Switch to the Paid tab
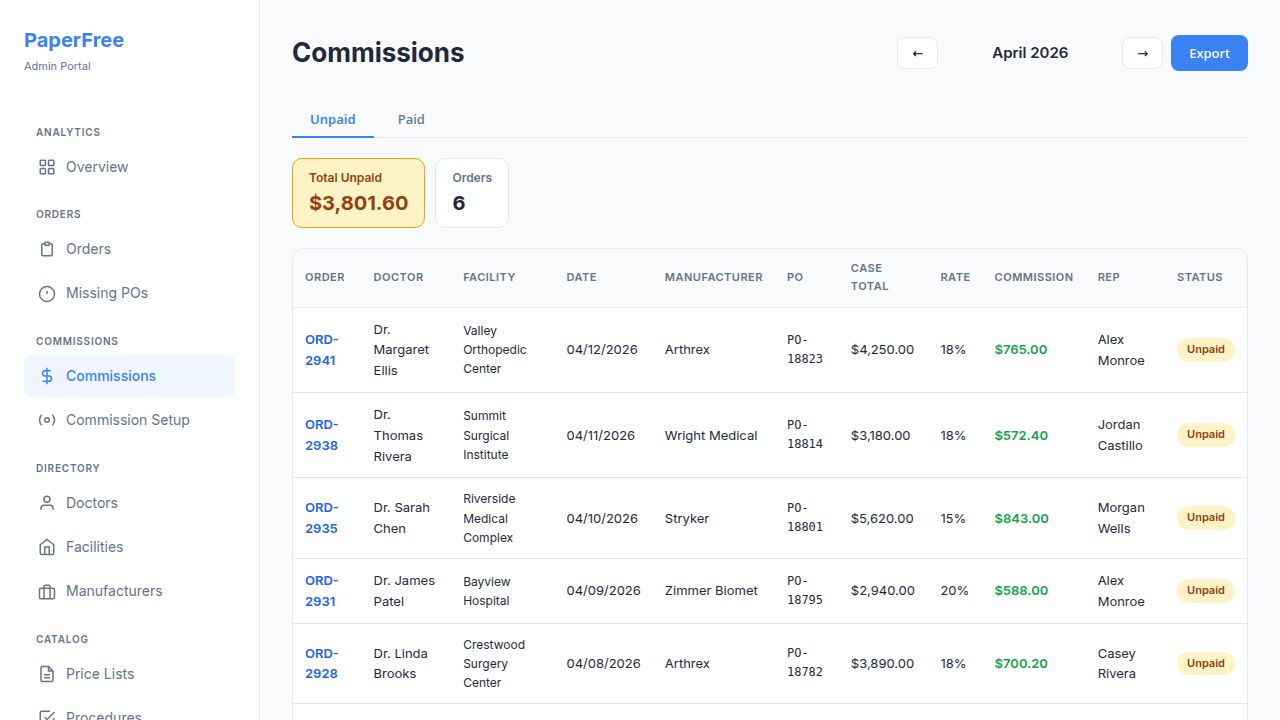 coord(411,119)
